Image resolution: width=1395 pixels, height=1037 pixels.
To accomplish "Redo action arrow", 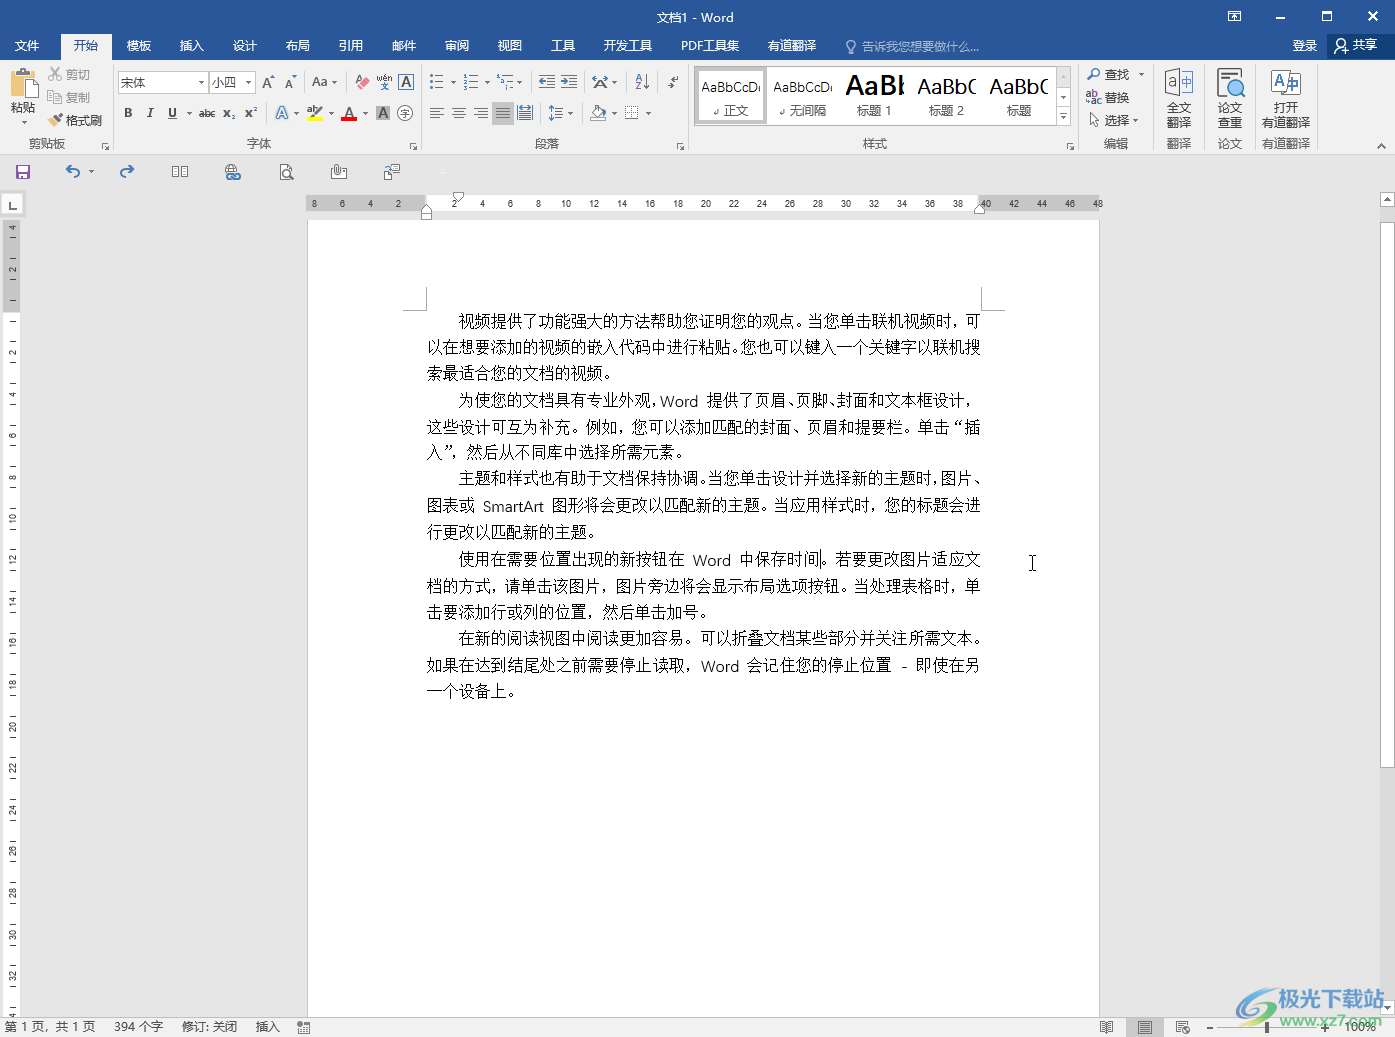I will (127, 172).
